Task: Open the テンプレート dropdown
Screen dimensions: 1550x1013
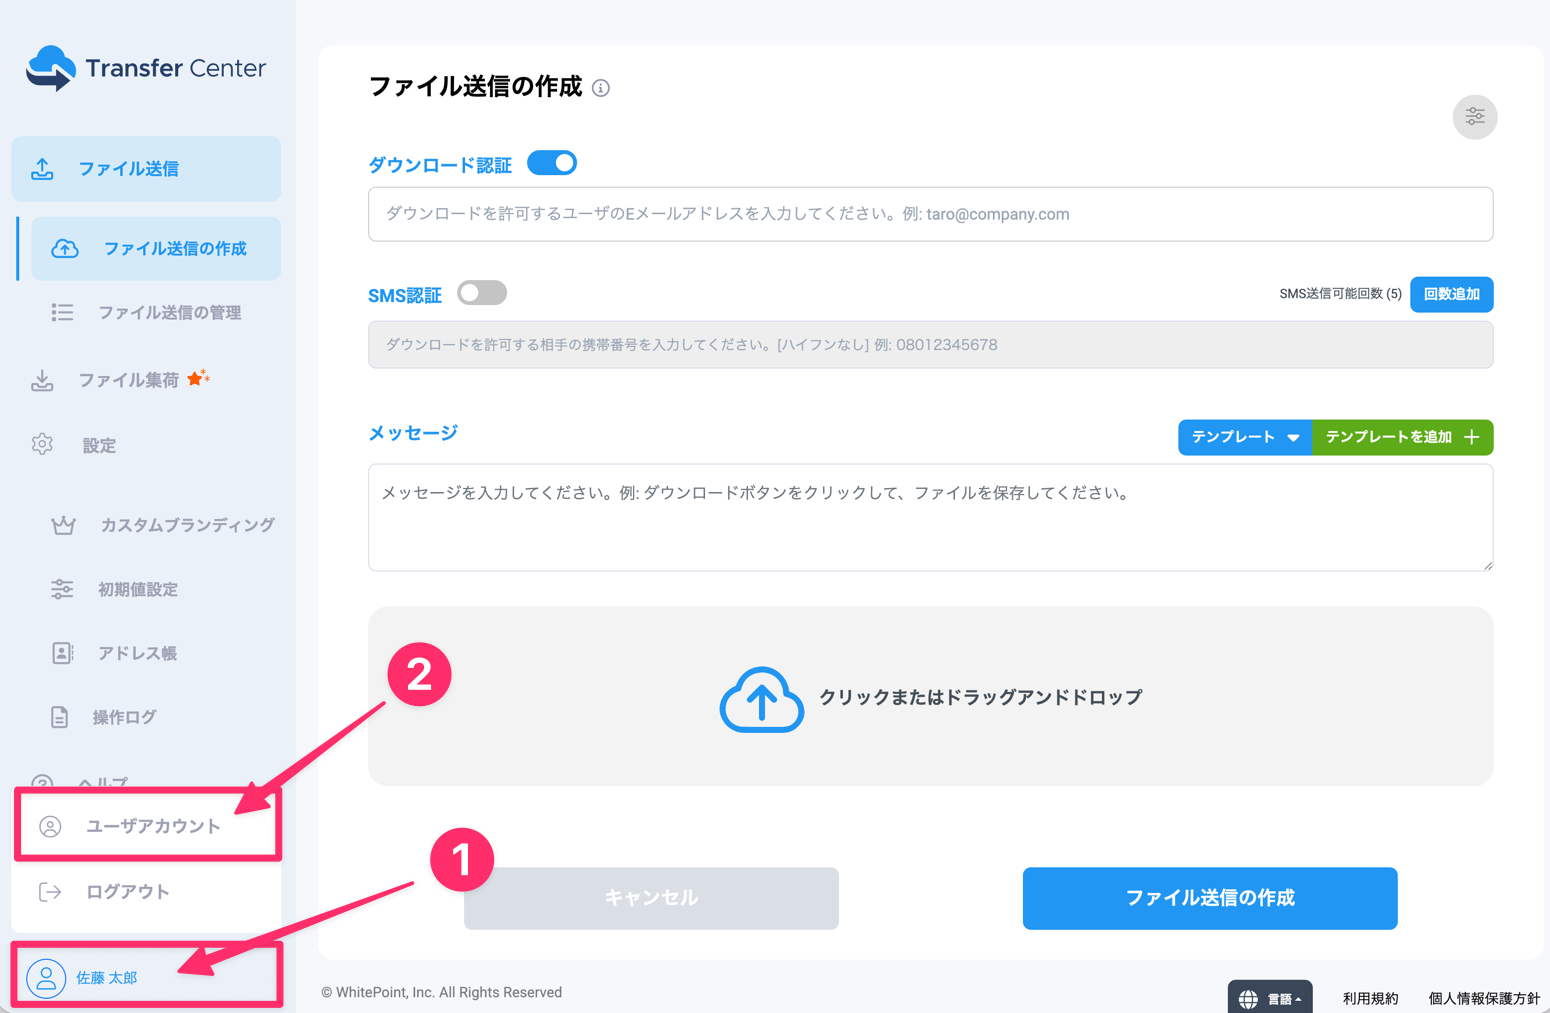Action: pyautogui.click(x=1244, y=437)
